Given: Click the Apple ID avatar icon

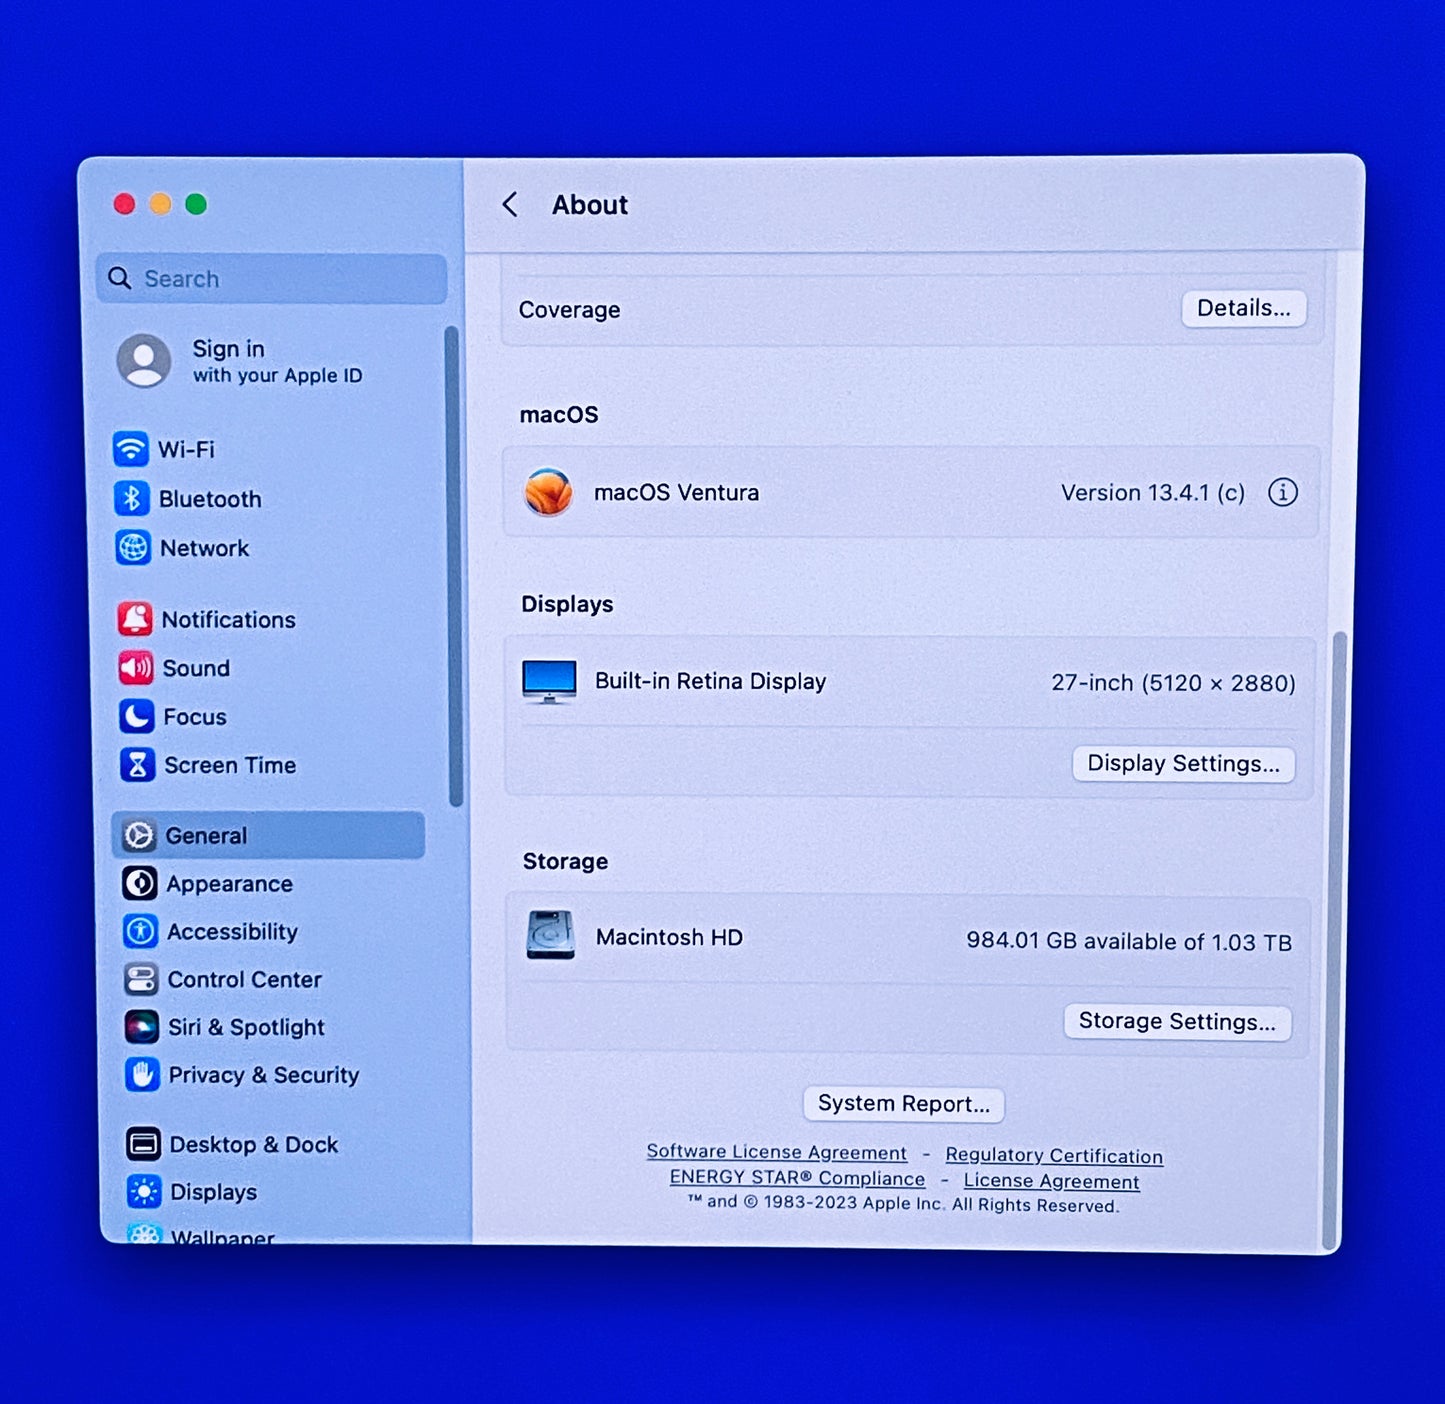Looking at the screenshot, I should click(x=144, y=361).
